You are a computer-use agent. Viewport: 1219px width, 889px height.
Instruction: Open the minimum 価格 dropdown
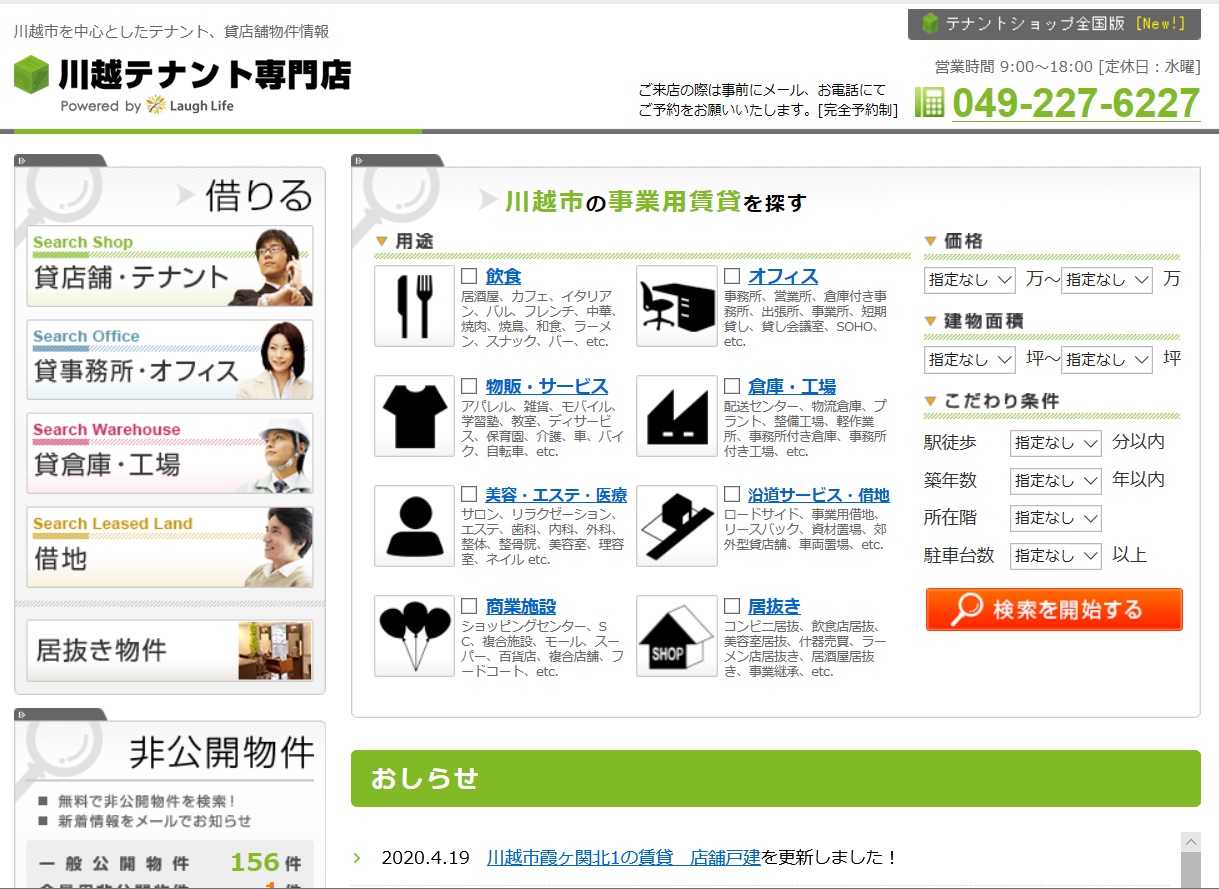pos(970,279)
